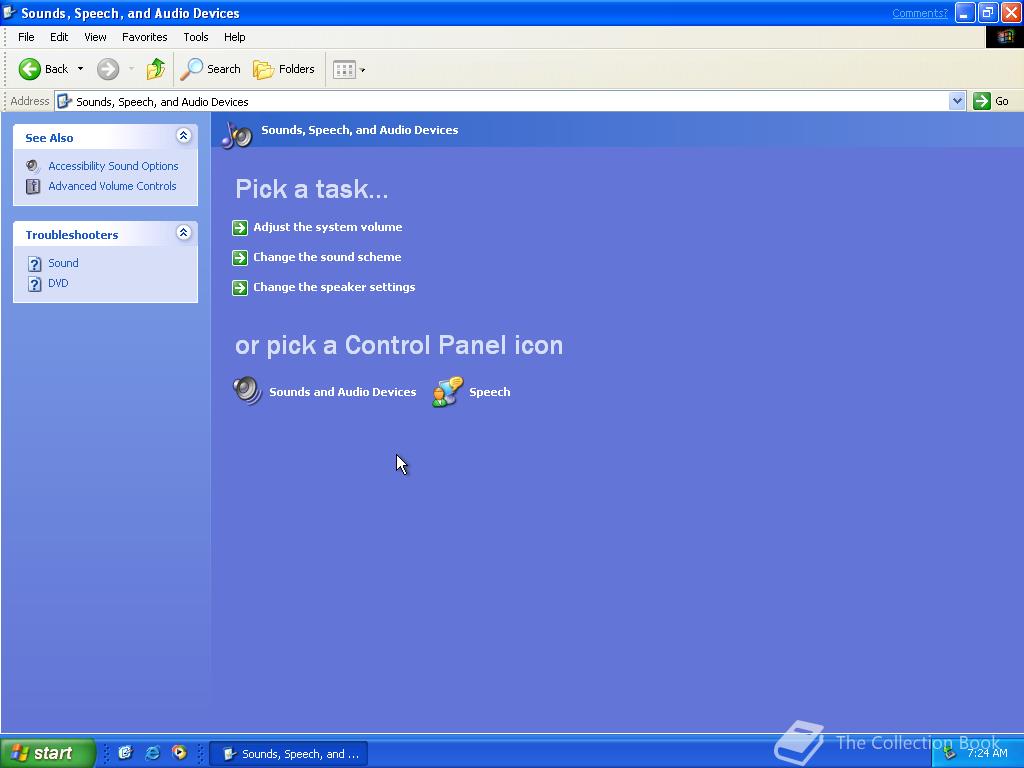Open the View menu
The image size is (1024, 768).
95,37
